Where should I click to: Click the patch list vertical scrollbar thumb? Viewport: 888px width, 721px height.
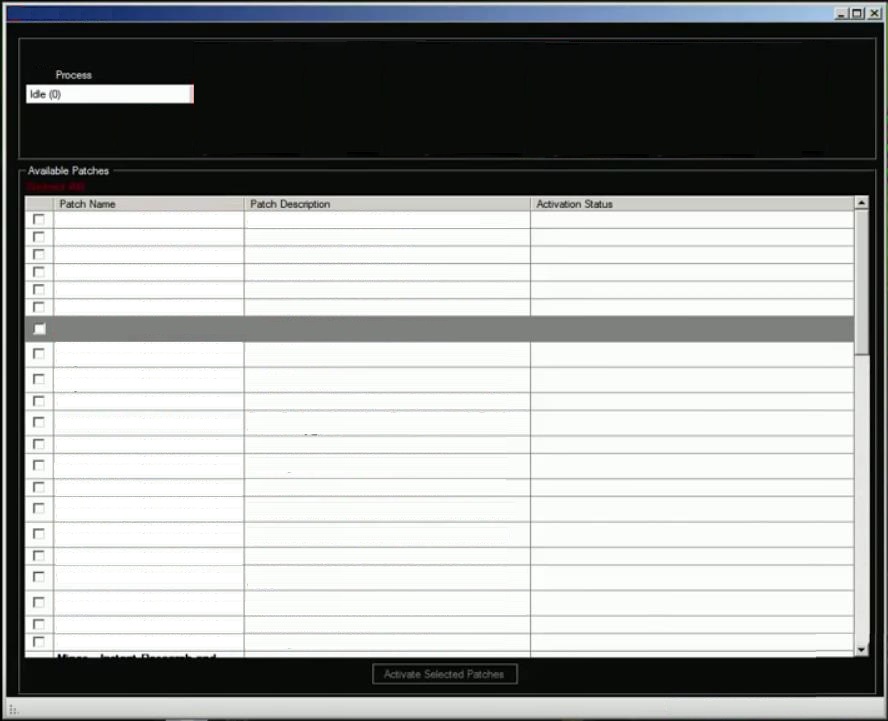(x=861, y=282)
